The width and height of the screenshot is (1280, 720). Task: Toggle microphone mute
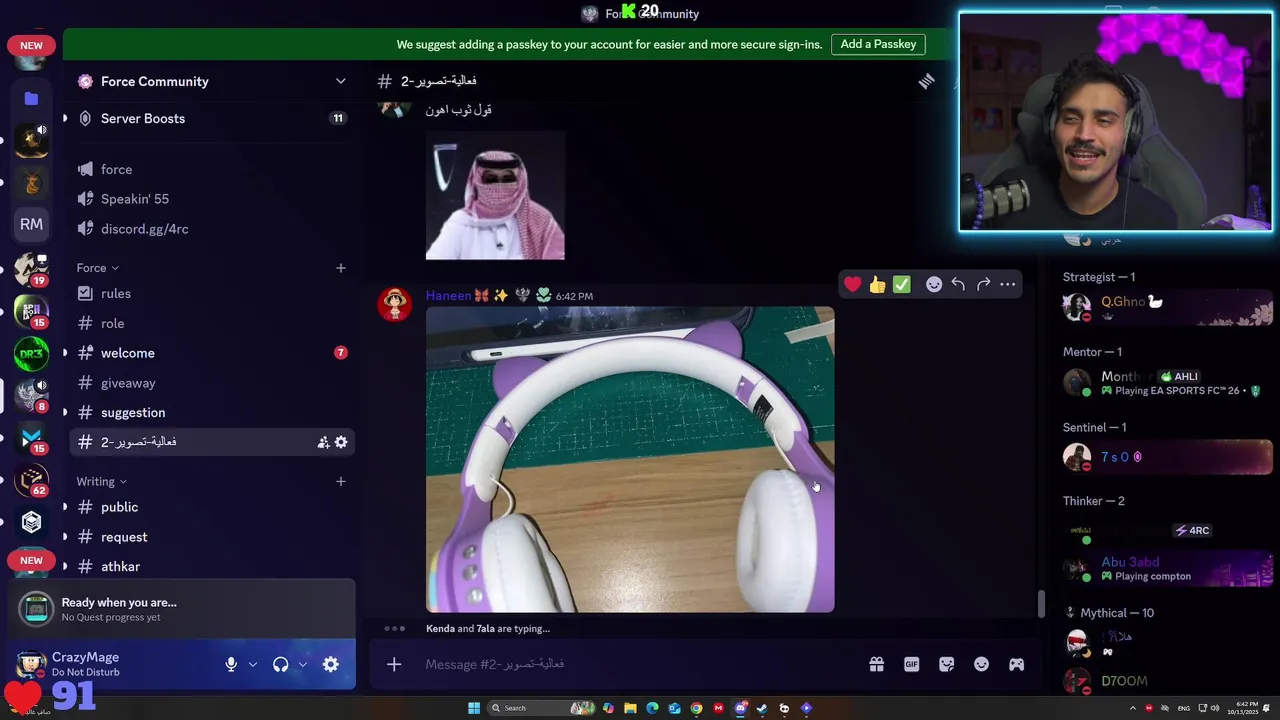point(231,664)
